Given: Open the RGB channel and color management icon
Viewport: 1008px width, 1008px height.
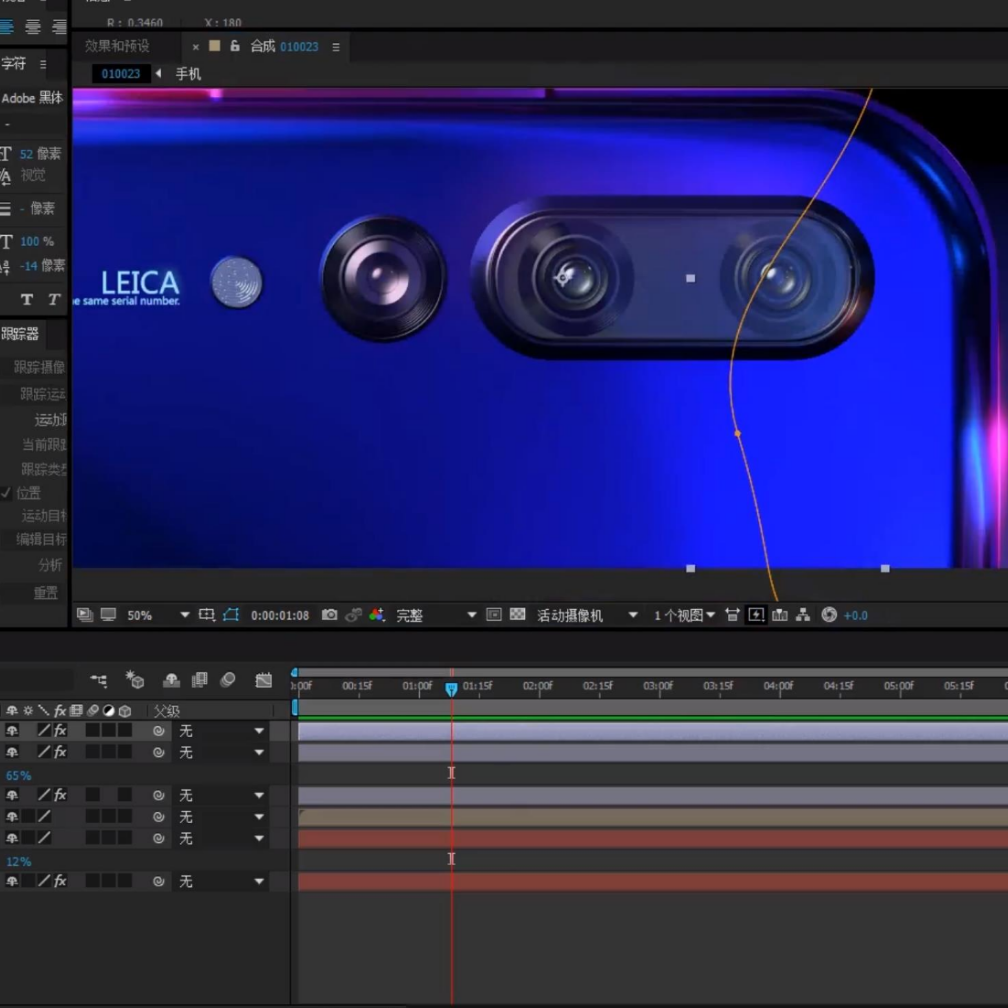Looking at the screenshot, I should [x=377, y=615].
